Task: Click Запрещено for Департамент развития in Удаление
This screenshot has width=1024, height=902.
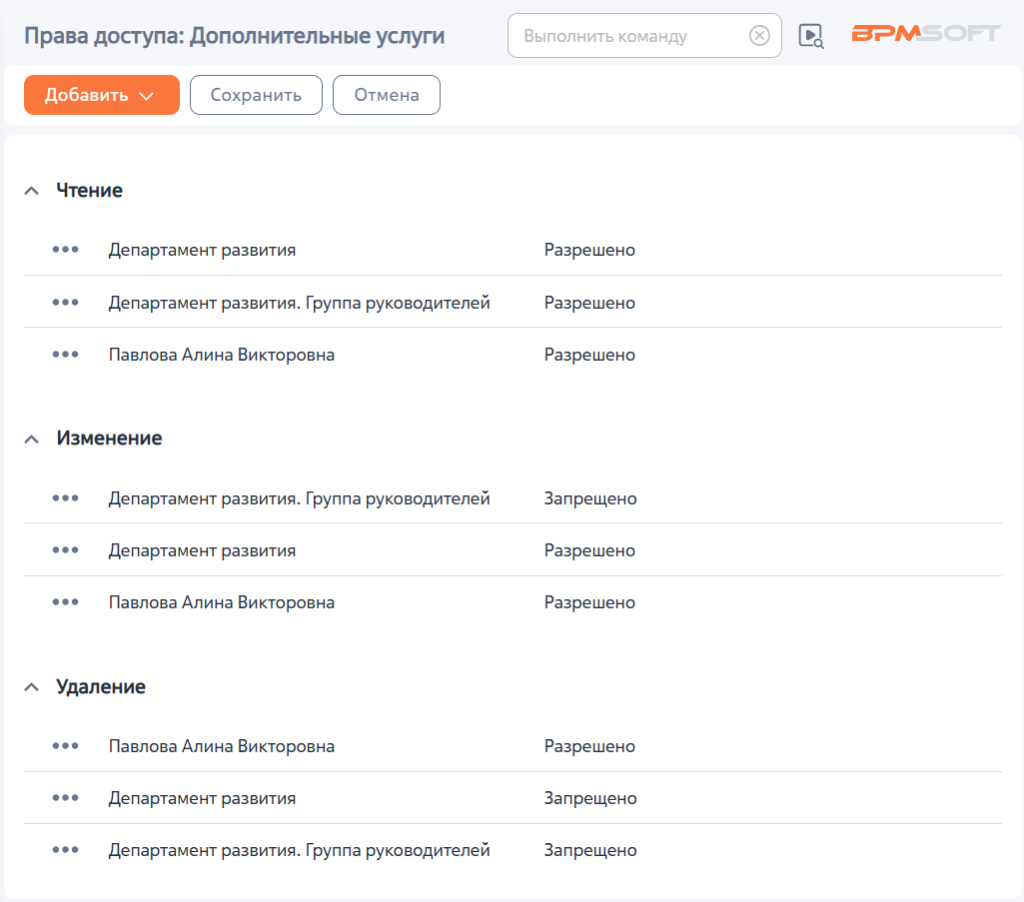Action: tap(590, 798)
